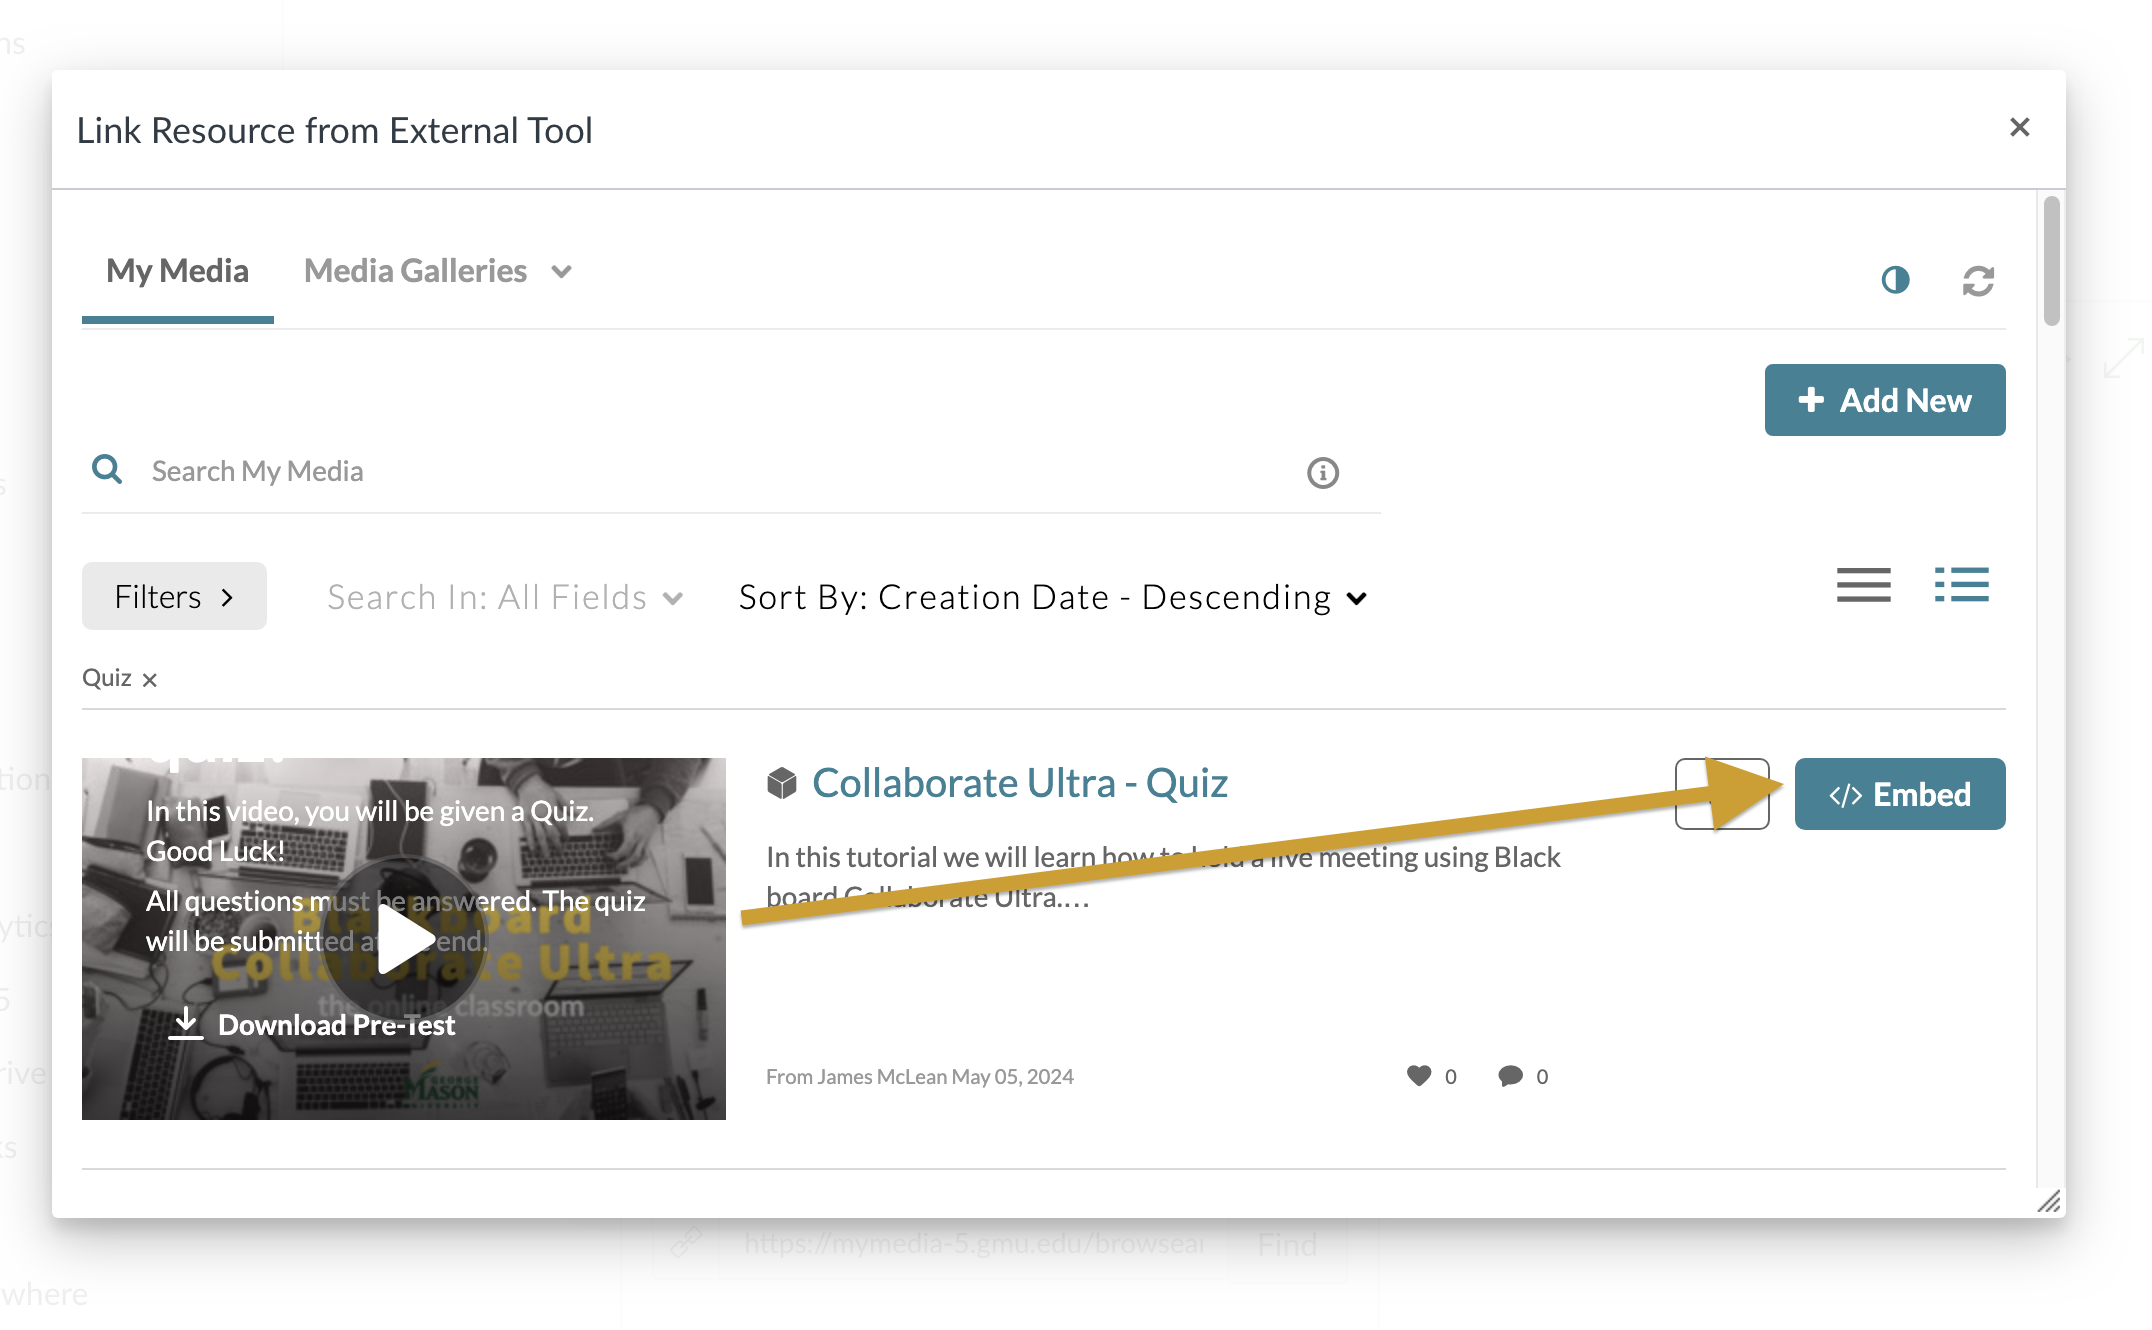Click the Add New button
The width and height of the screenshot is (2152, 1330).
click(x=1884, y=400)
